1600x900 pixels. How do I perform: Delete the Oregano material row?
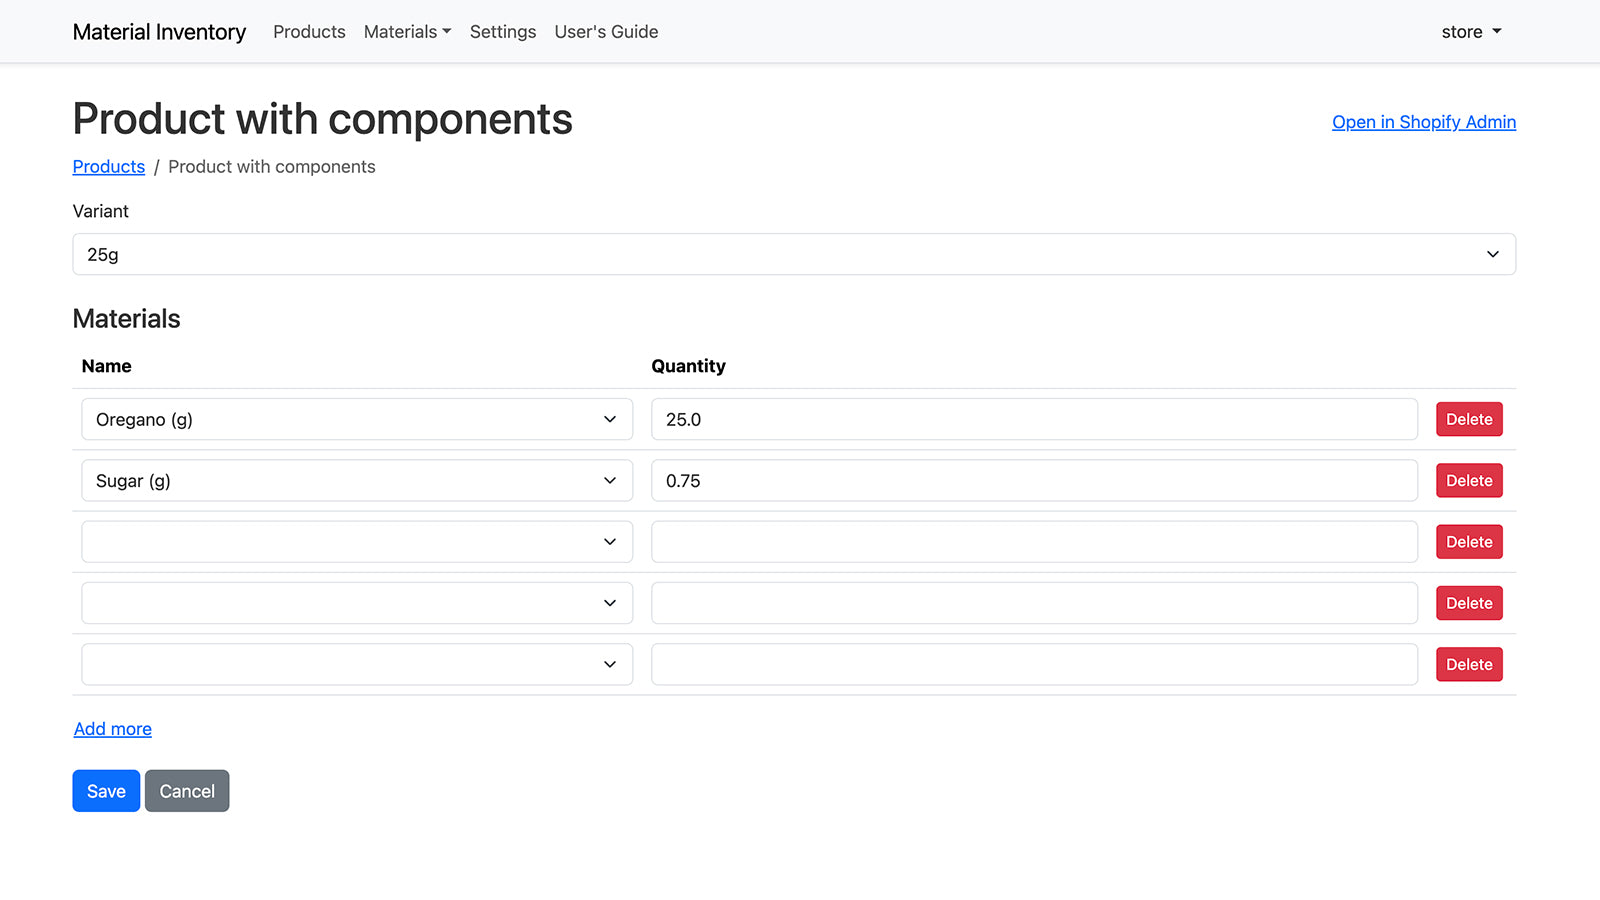click(1468, 419)
